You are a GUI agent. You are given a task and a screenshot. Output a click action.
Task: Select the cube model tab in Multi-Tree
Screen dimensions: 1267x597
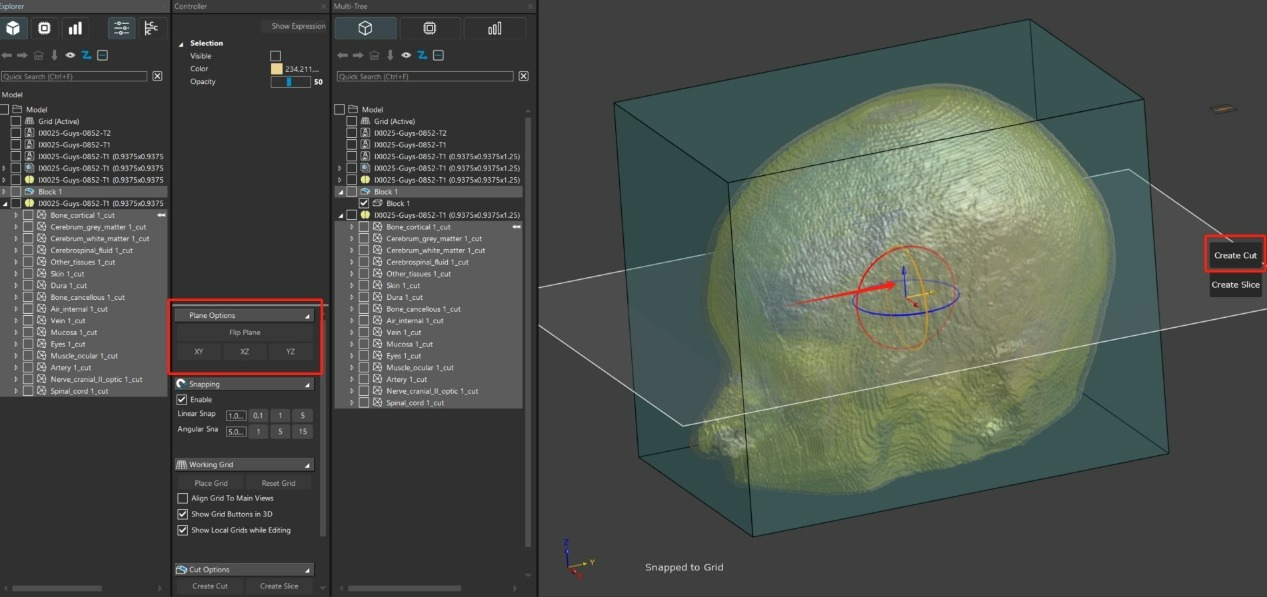365,28
